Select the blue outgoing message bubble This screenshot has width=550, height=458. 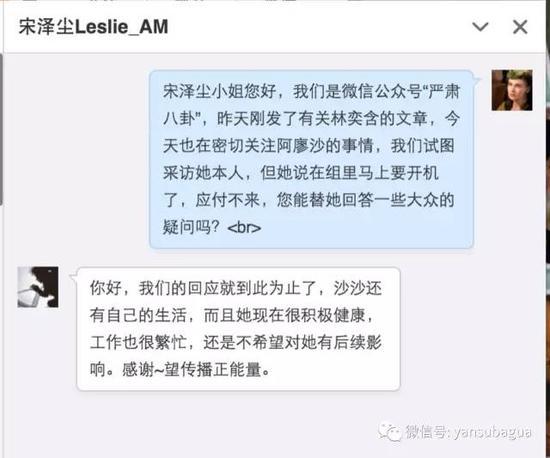pyautogui.click(x=311, y=160)
